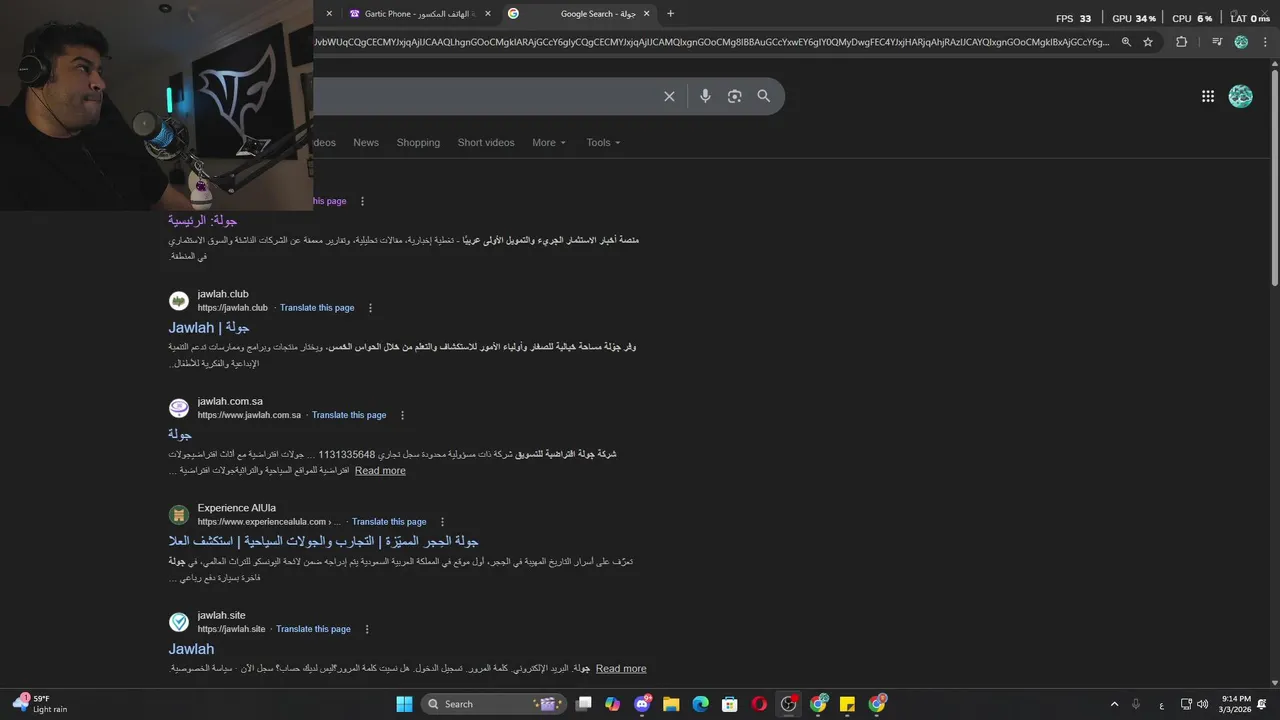The width and height of the screenshot is (1280, 720).
Task: Launch Discord from the taskbar
Action: (642, 704)
